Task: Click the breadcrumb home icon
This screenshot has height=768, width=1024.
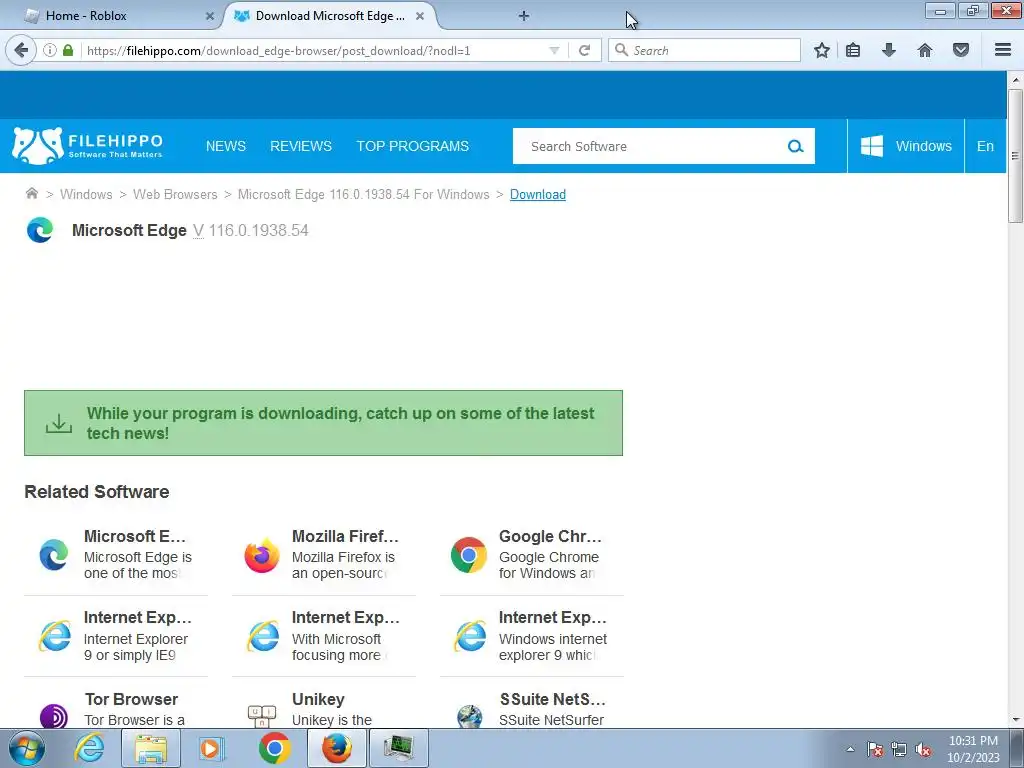Action: point(31,193)
